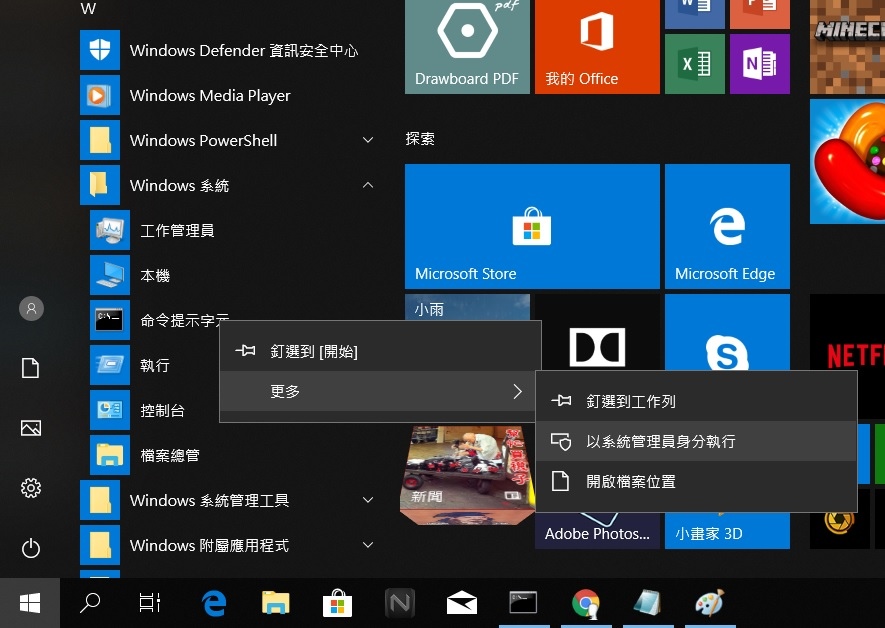Expand the Windows 系統管理工具 folder chevron
The height and width of the screenshot is (628, 885).
pyautogui.click(x=368, y=500)
